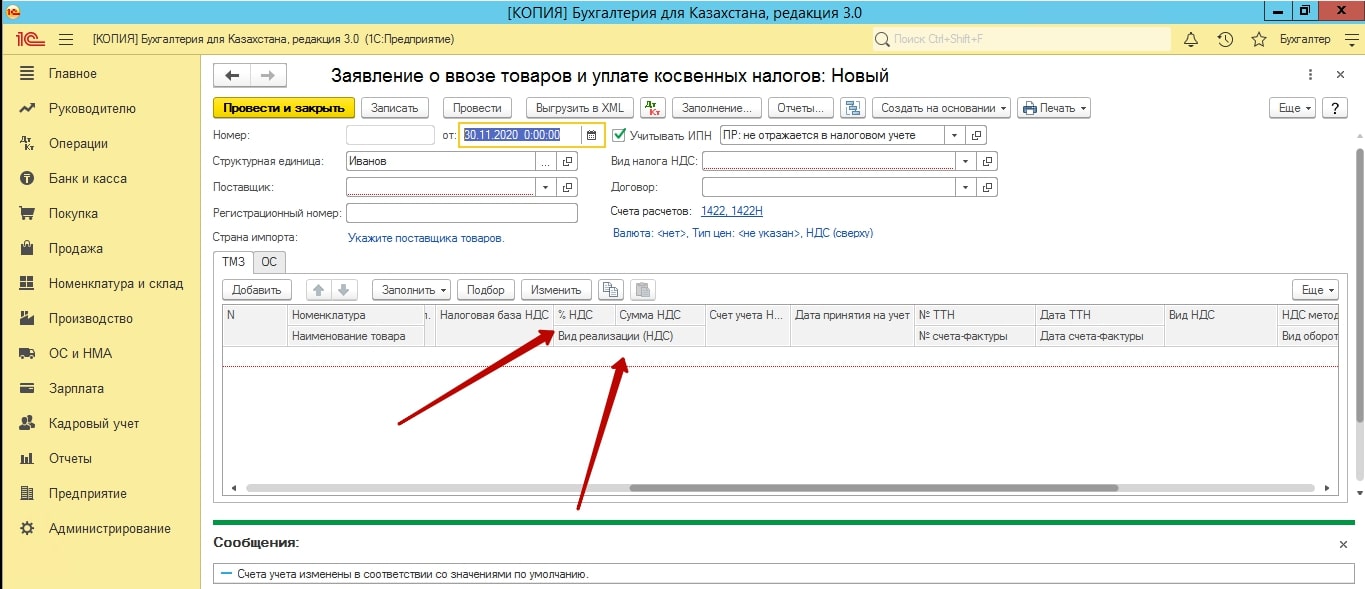The height and width of the screenshot is (589, 1365).
Task: Open history clock icon
Action: pyautogui.click(x=1225, y=39)
